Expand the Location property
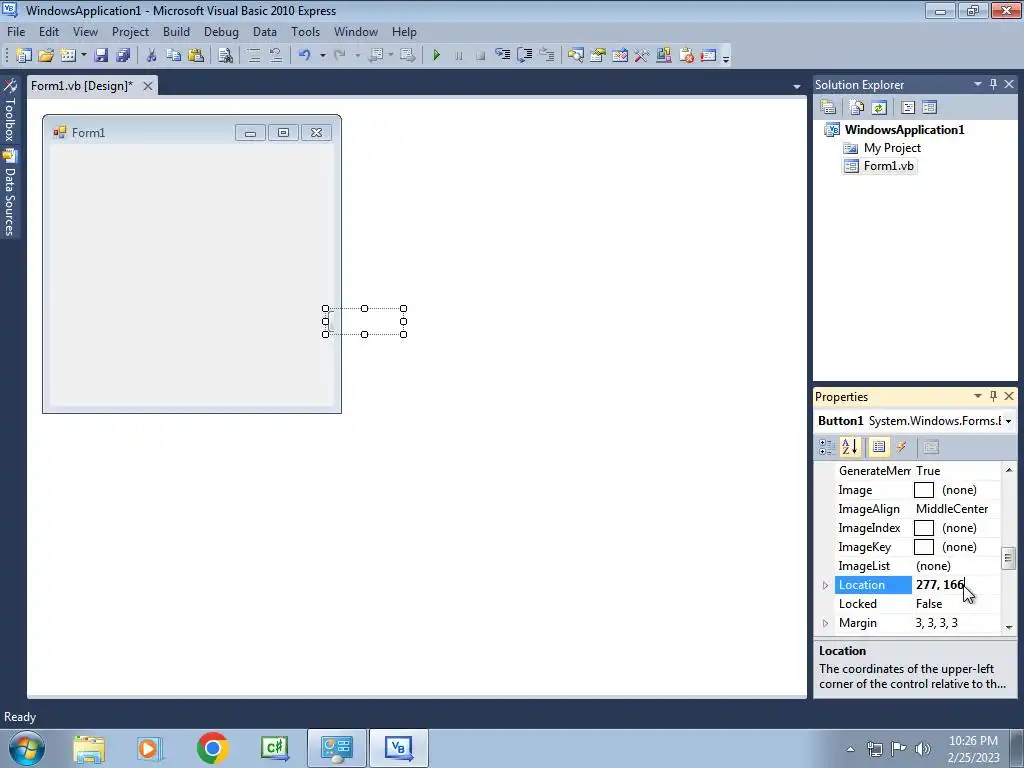The image size is (1024, 768). (x=825, y=585)
